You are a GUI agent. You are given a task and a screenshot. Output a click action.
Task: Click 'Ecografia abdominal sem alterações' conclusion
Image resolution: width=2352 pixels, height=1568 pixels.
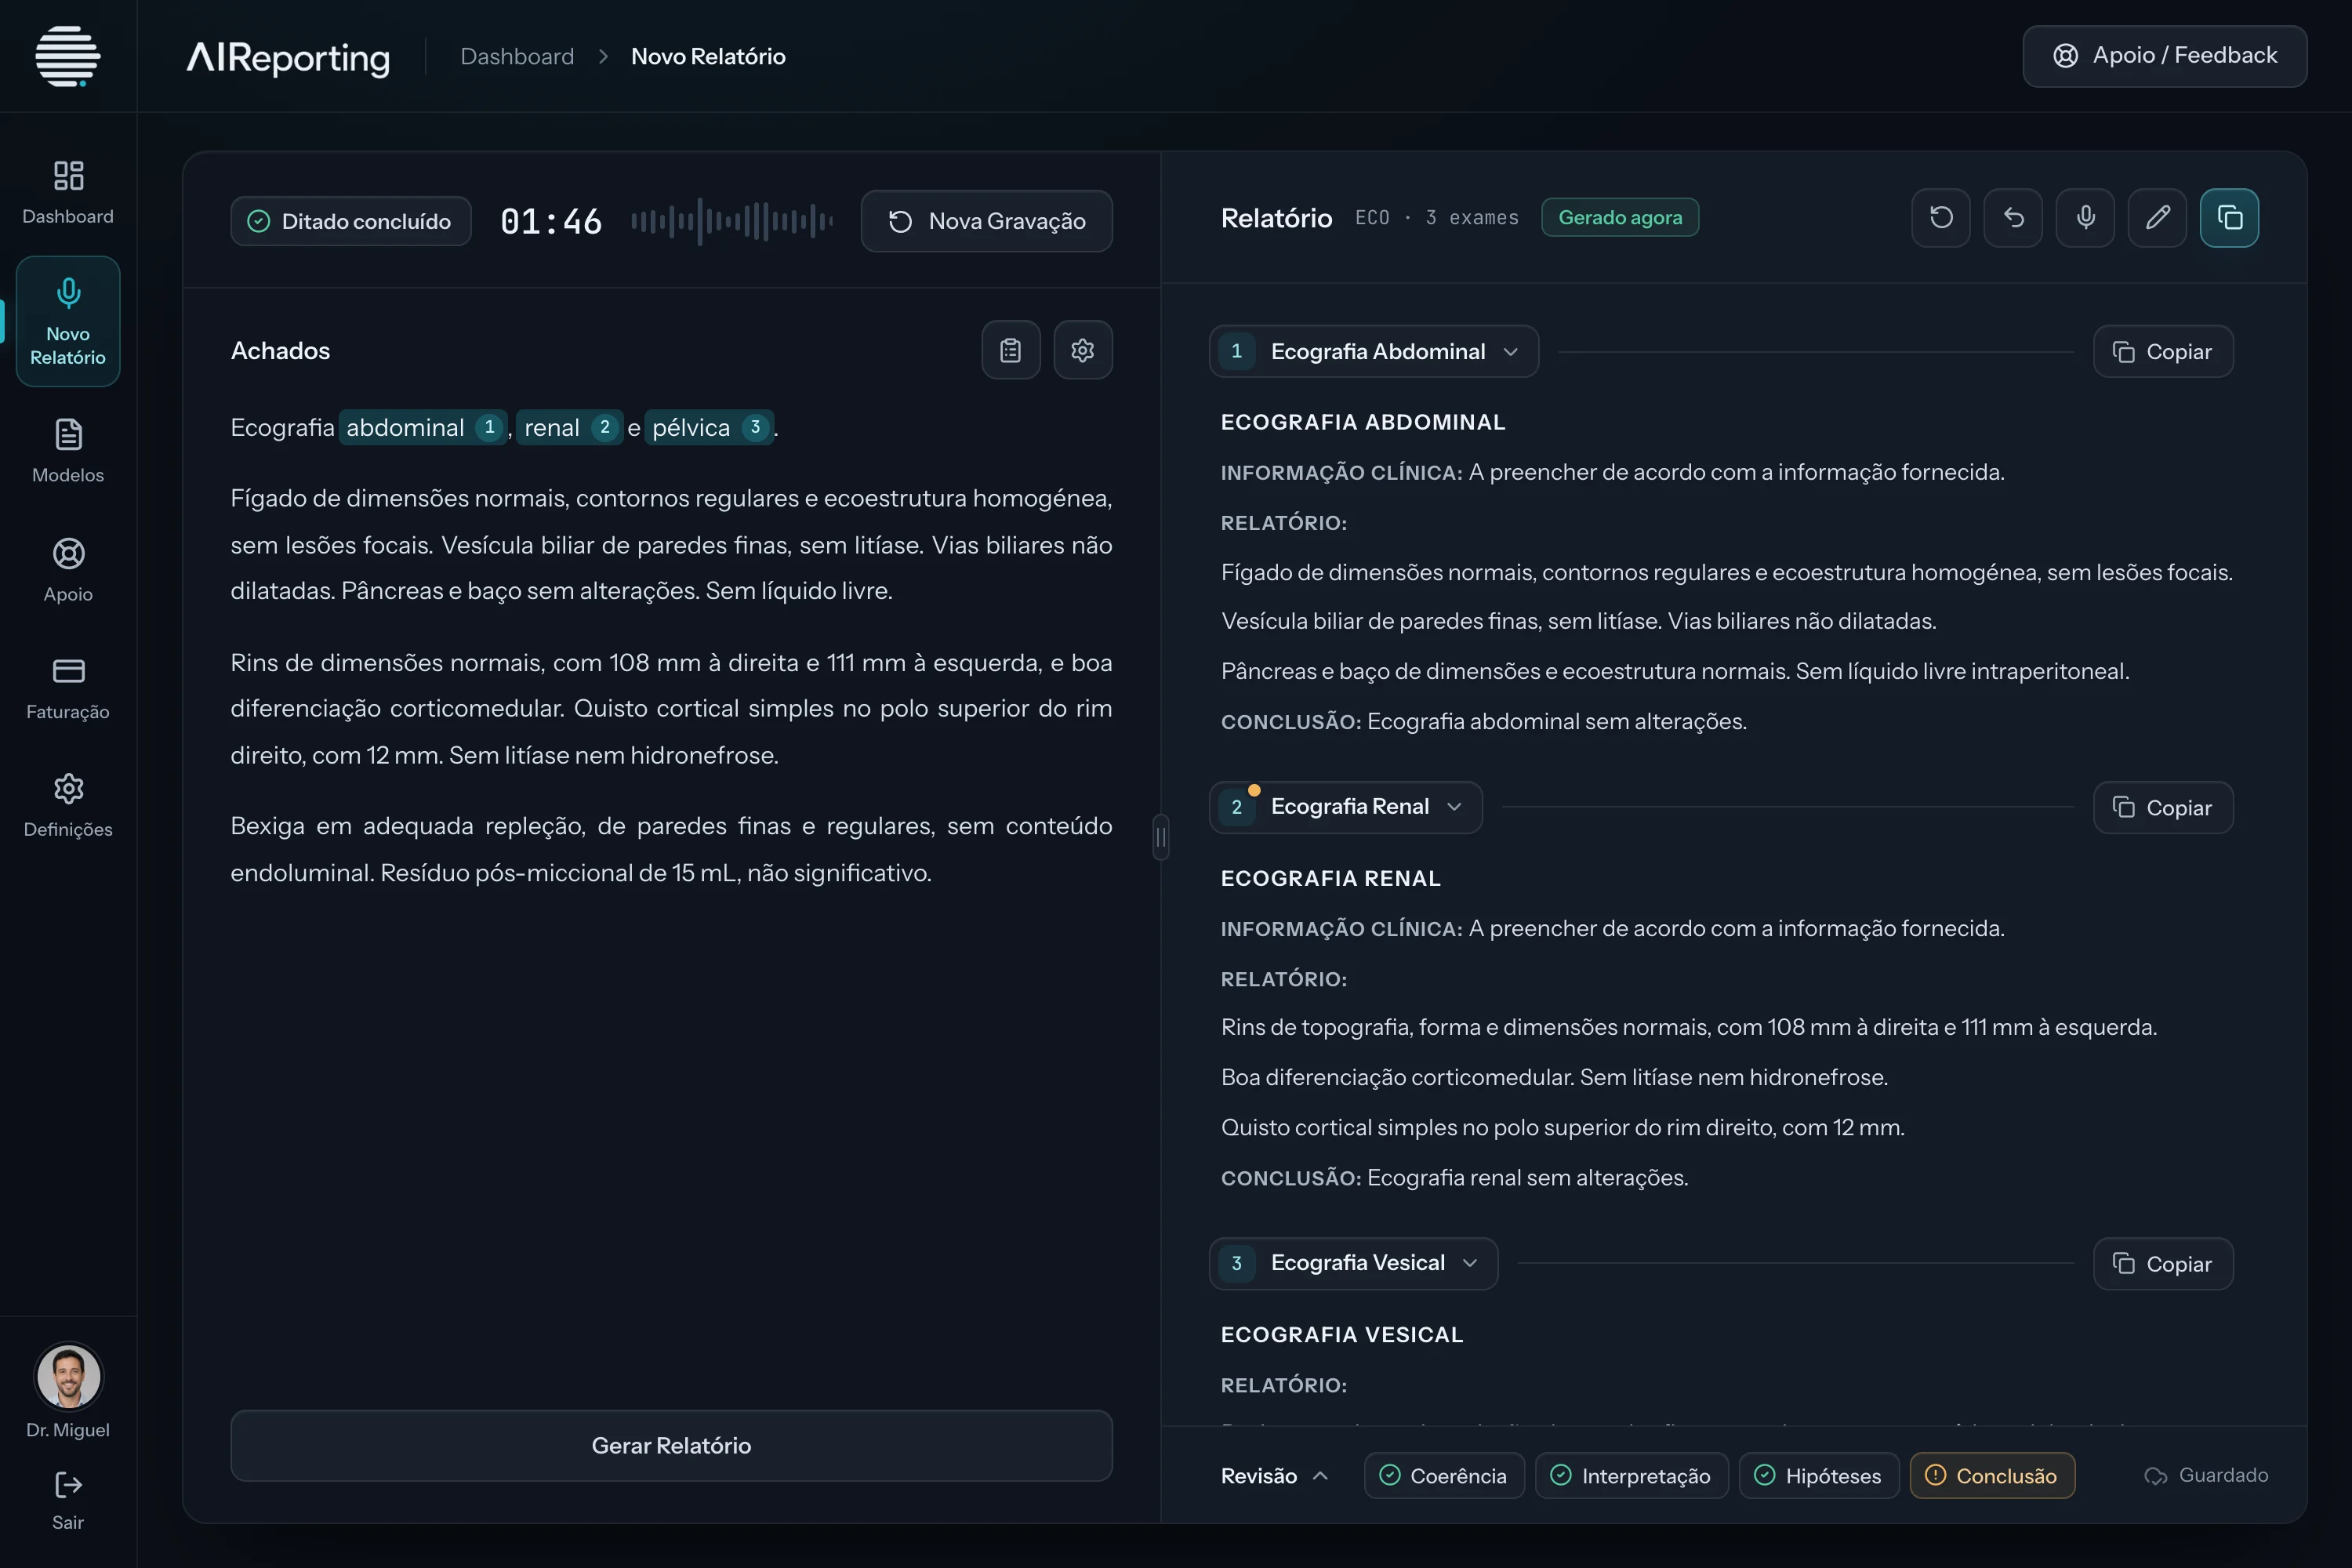click(1557, 721)
